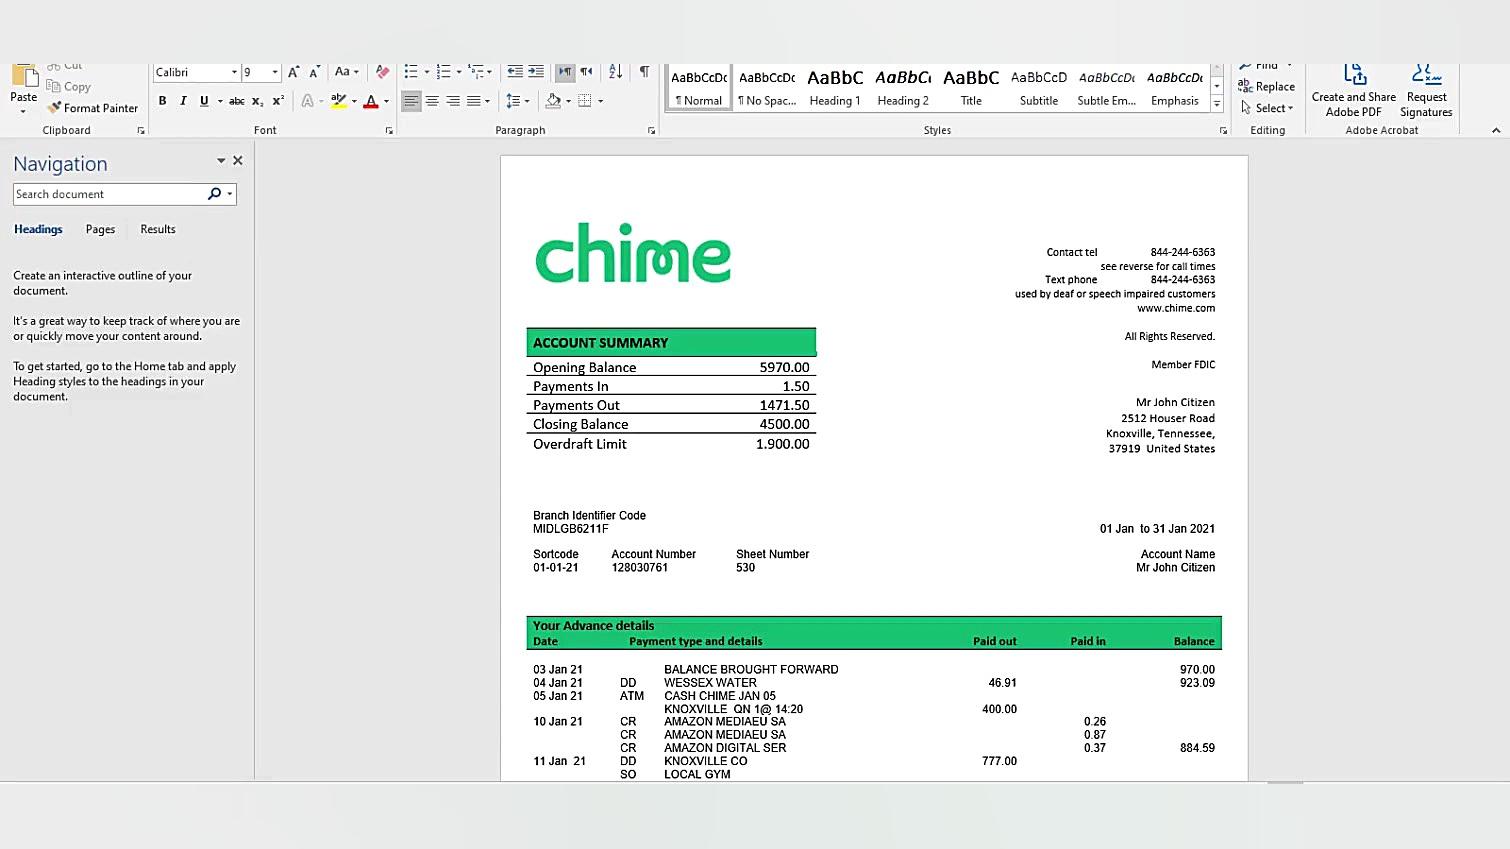Set right-to-left text direction

coord(586,72)
